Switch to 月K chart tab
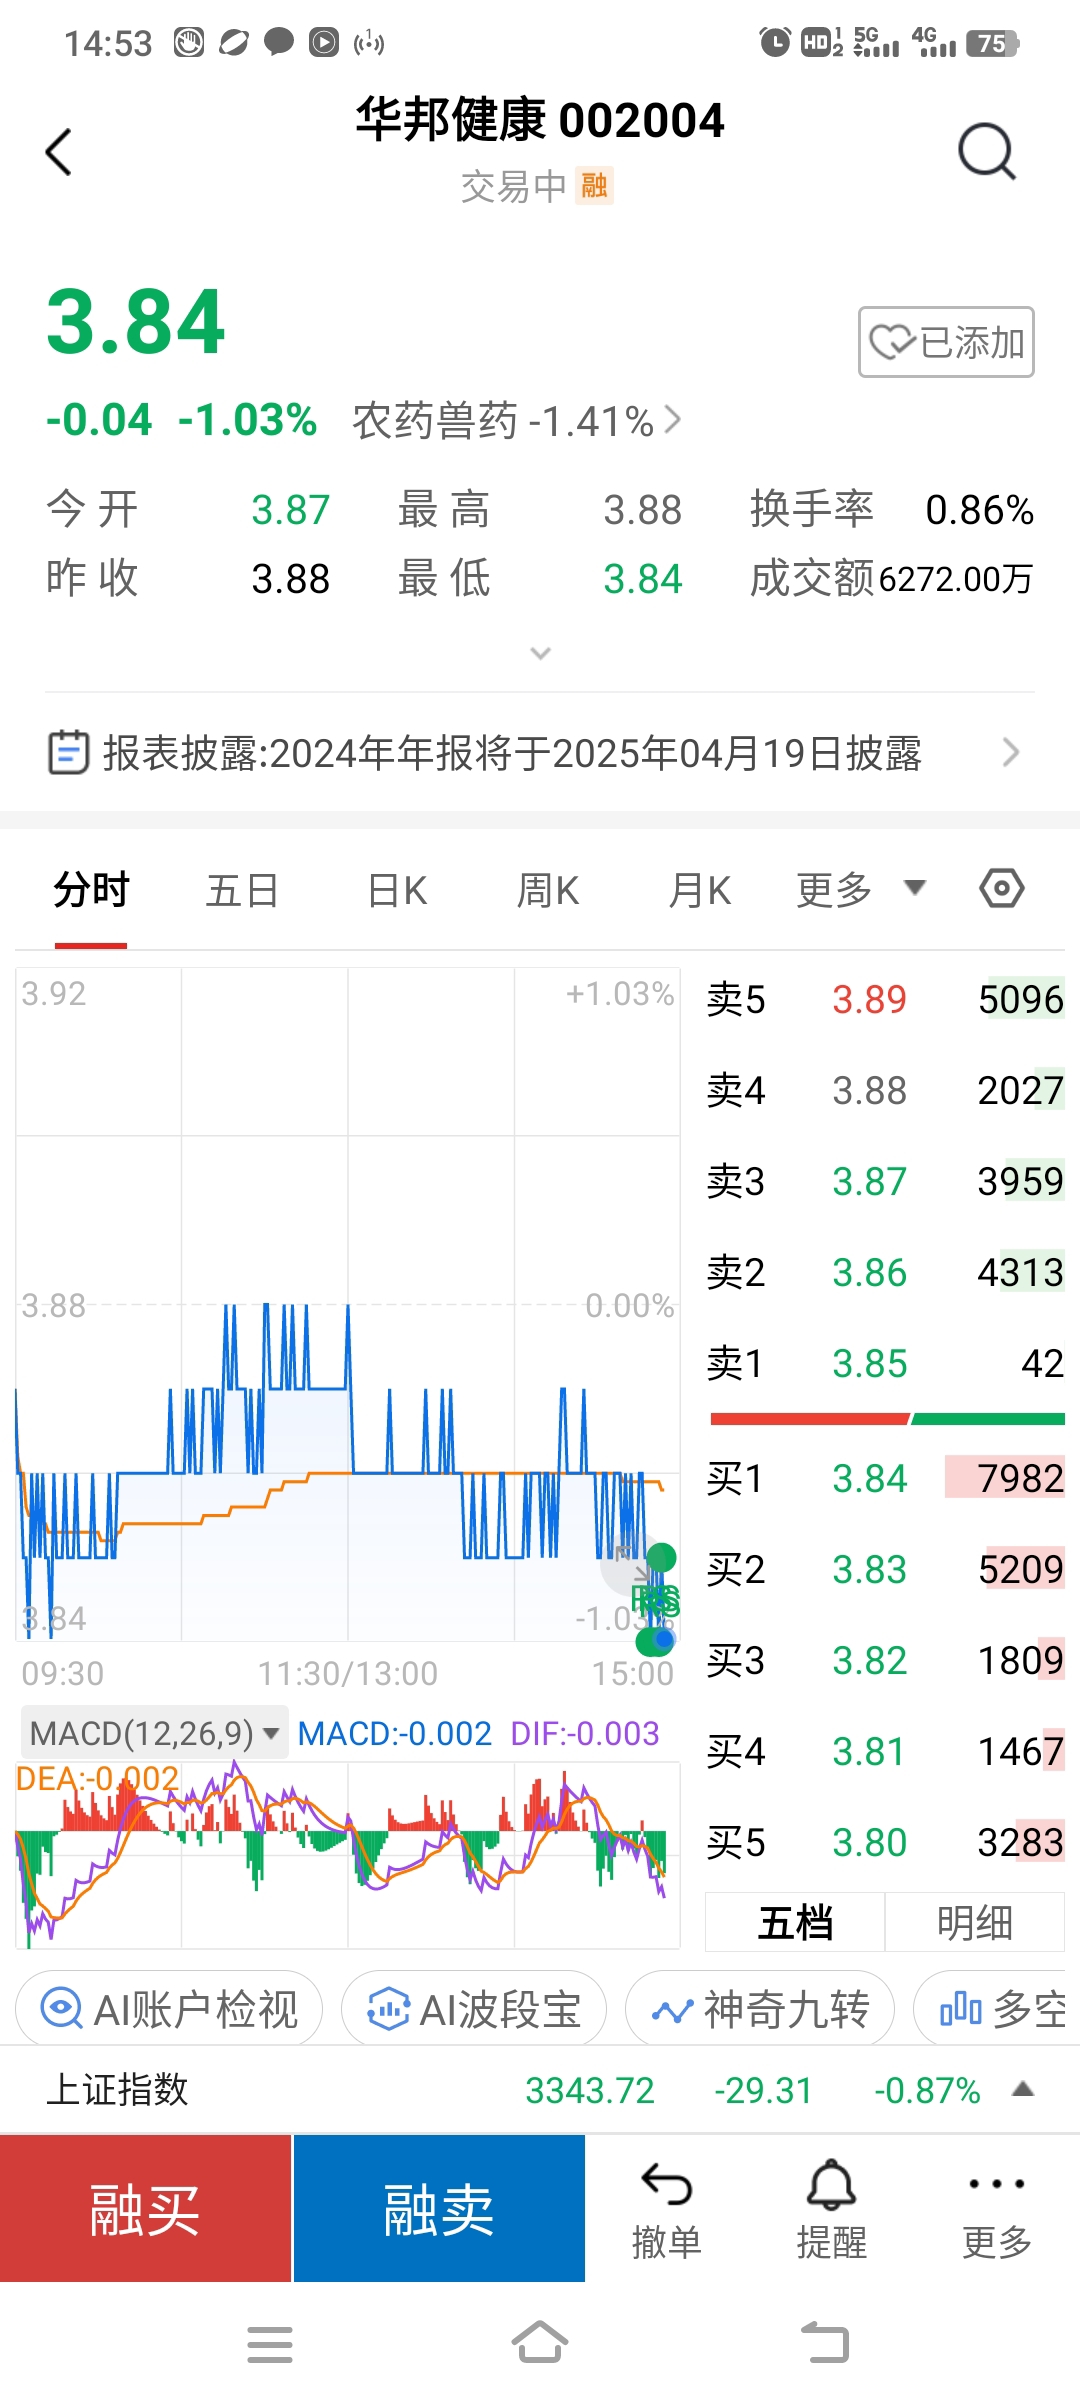Viewport: 1080px width, 2408px height. [x=699, y=890]
